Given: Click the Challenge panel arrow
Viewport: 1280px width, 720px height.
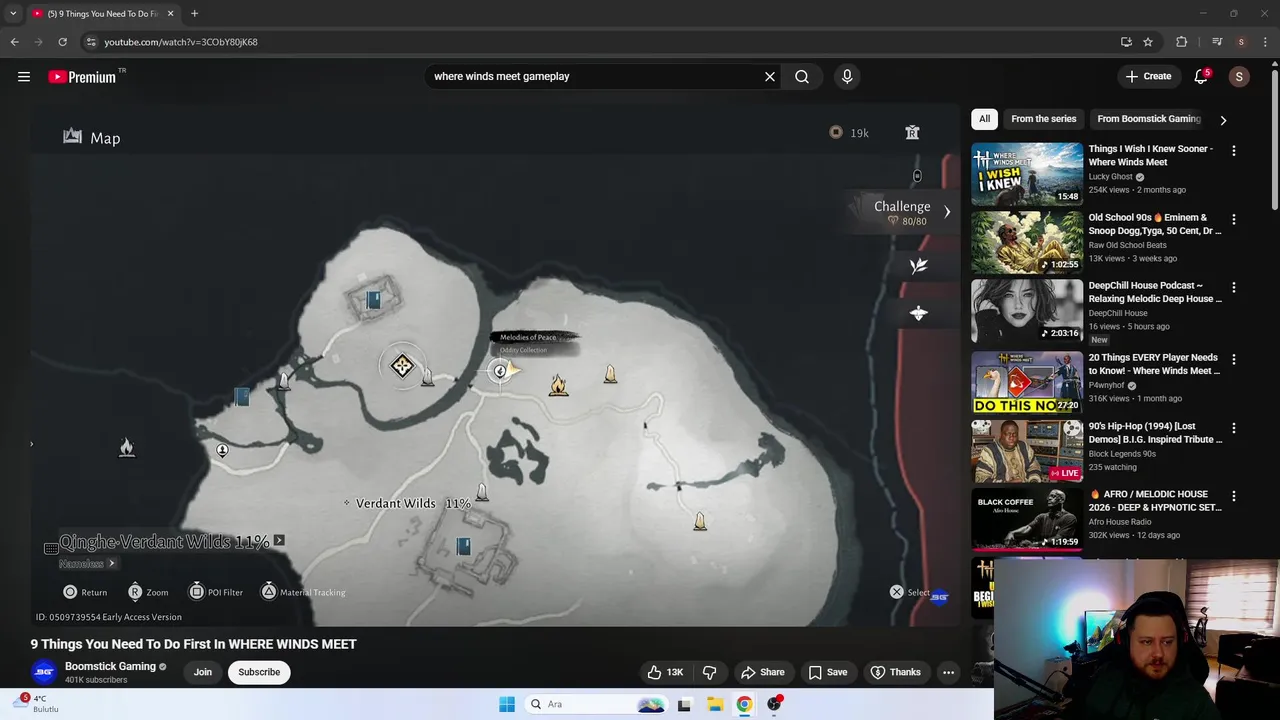Looking at the screenshot, I should (x=946, y=212).
